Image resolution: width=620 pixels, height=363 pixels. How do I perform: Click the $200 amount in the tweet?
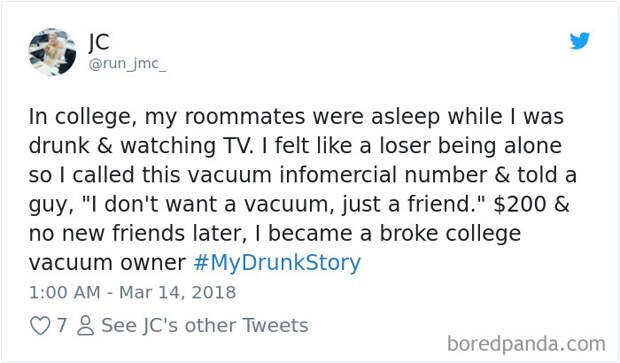(520, 204)
